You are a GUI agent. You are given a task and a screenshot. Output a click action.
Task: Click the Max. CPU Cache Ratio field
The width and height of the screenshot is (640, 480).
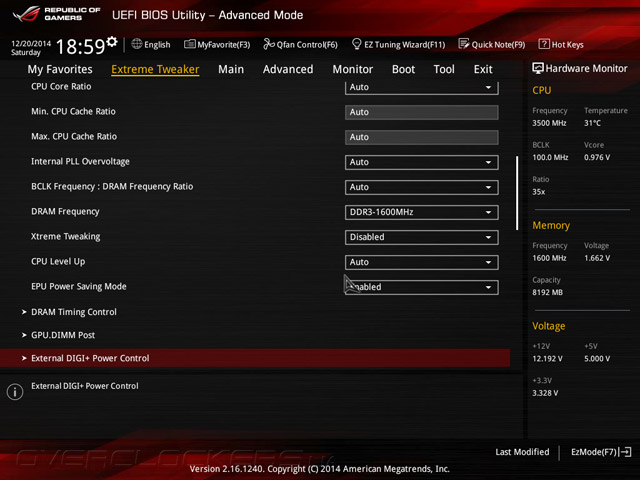pos(421,137)
